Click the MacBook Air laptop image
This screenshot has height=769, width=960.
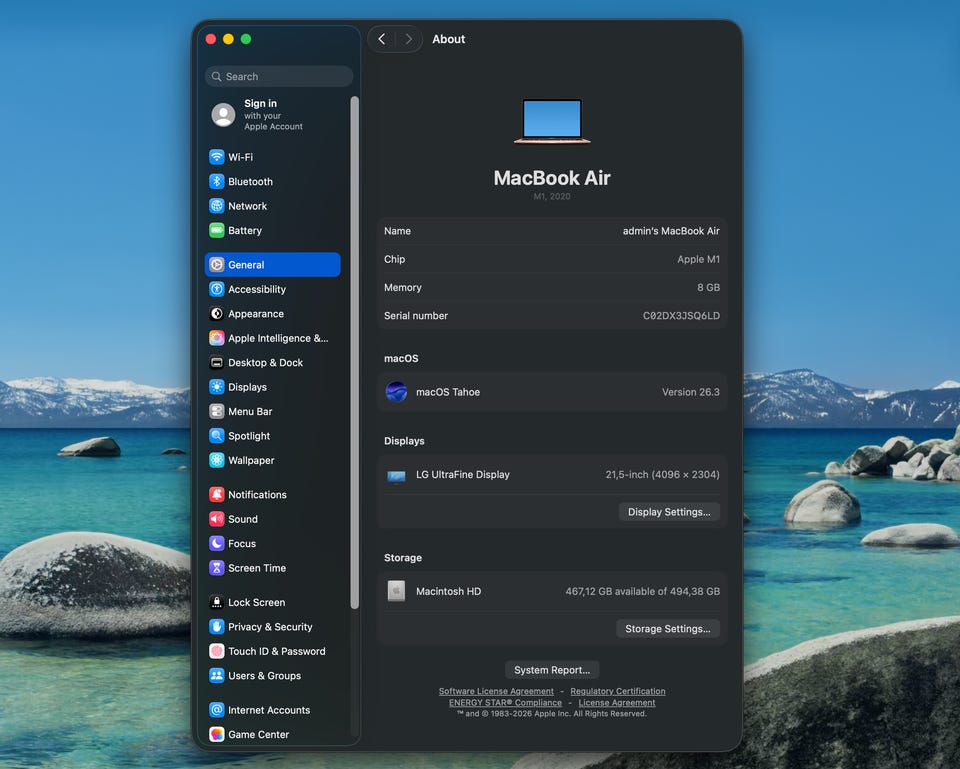point(552,121)
